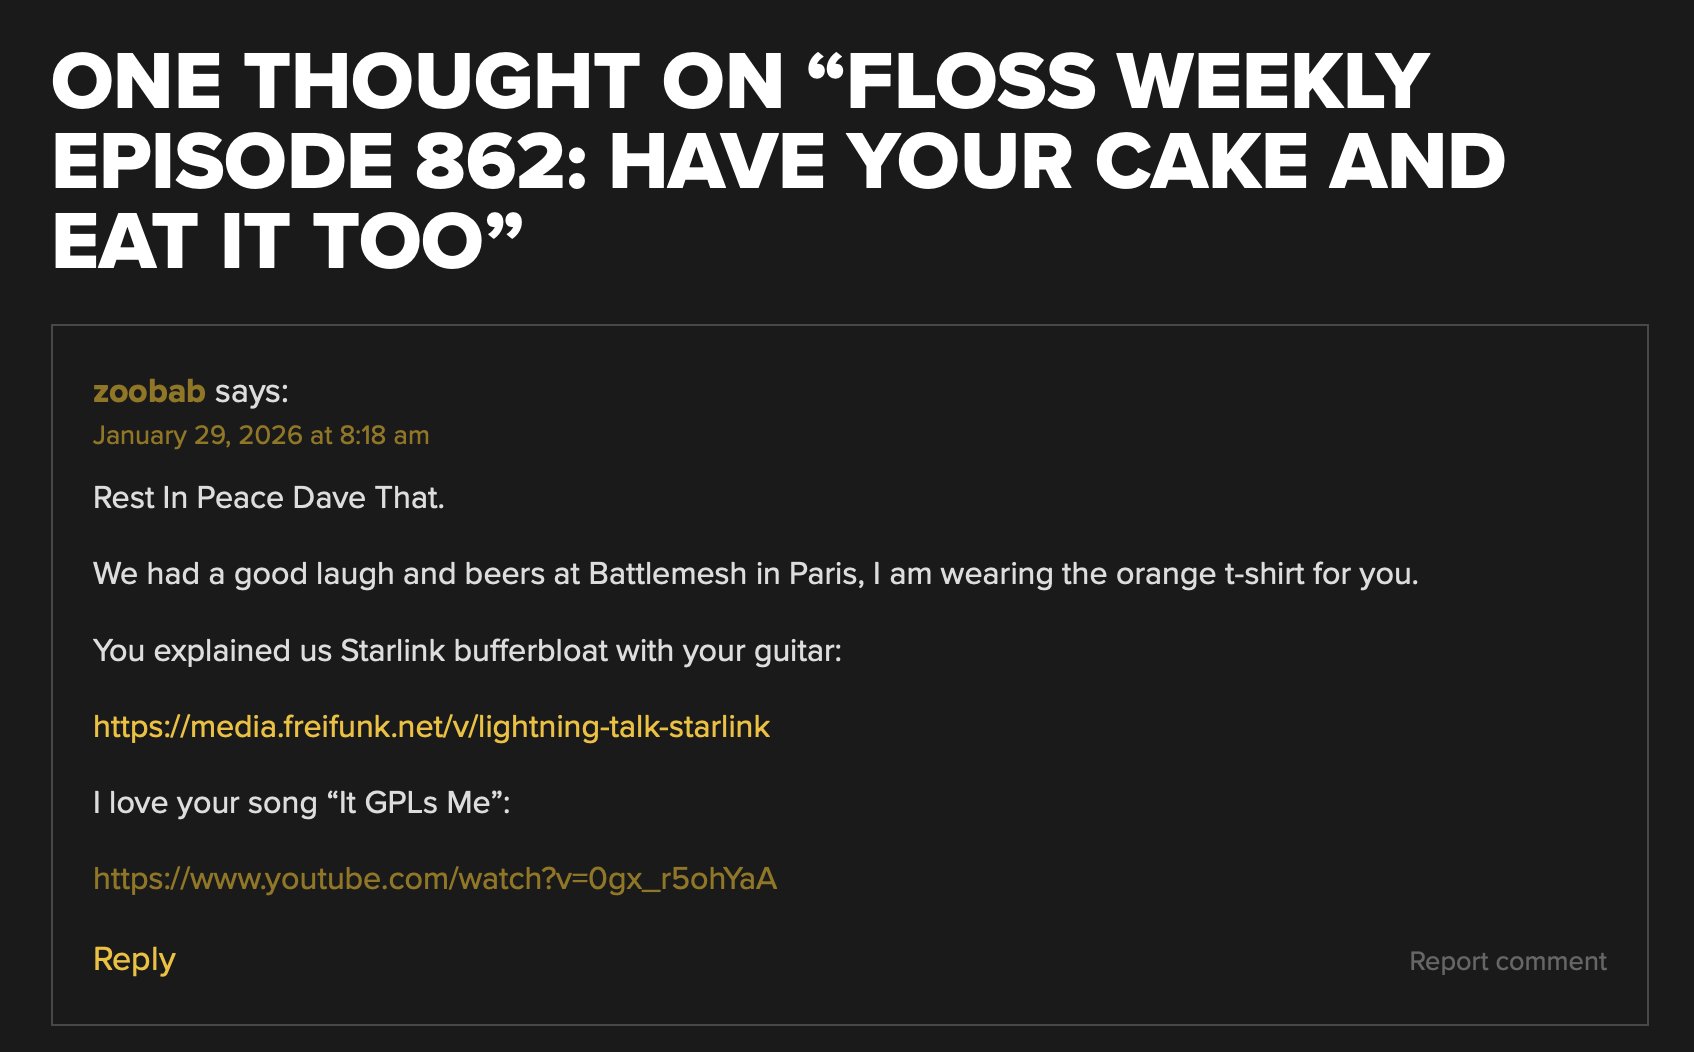The image size is (1694, 1052).
Task: Open the media.freifunk.net lightning talk link
Action: click(x=431, y=727)
